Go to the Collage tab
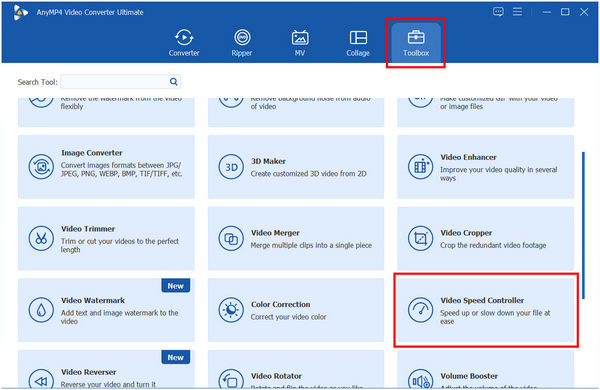This screenshot has width=600, height=390. click(358, 43)
